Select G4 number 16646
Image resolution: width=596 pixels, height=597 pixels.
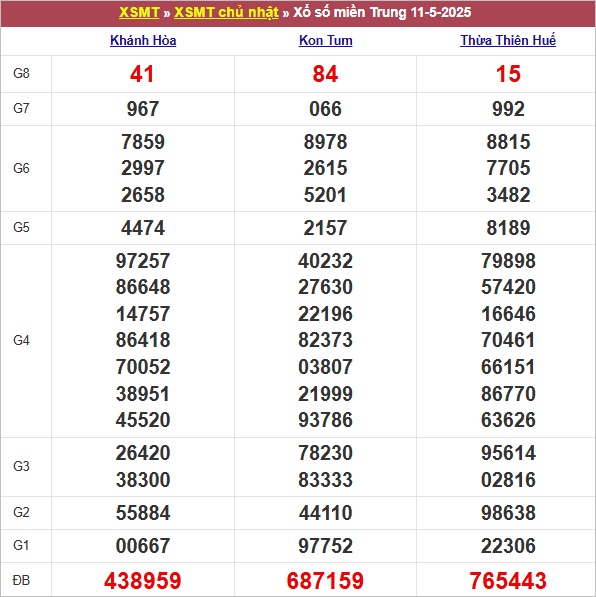[508, 314]
